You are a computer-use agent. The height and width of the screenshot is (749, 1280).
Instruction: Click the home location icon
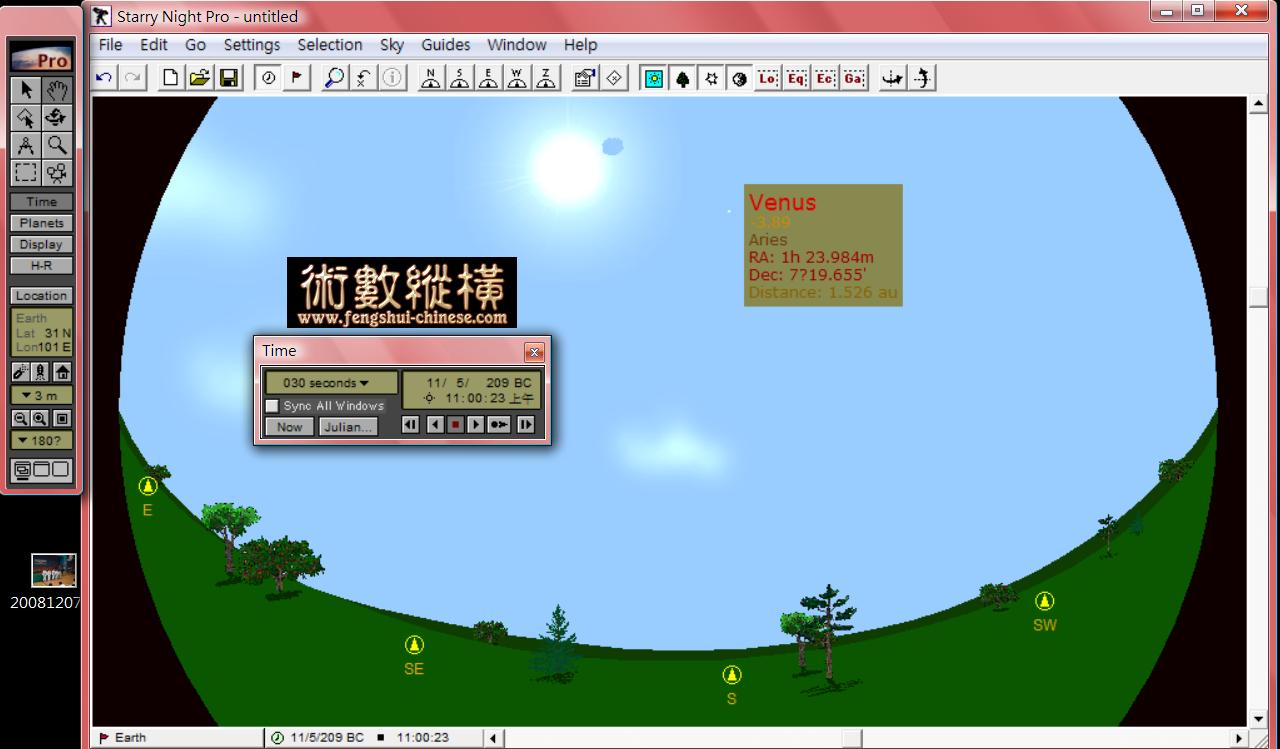click(61, 372)
